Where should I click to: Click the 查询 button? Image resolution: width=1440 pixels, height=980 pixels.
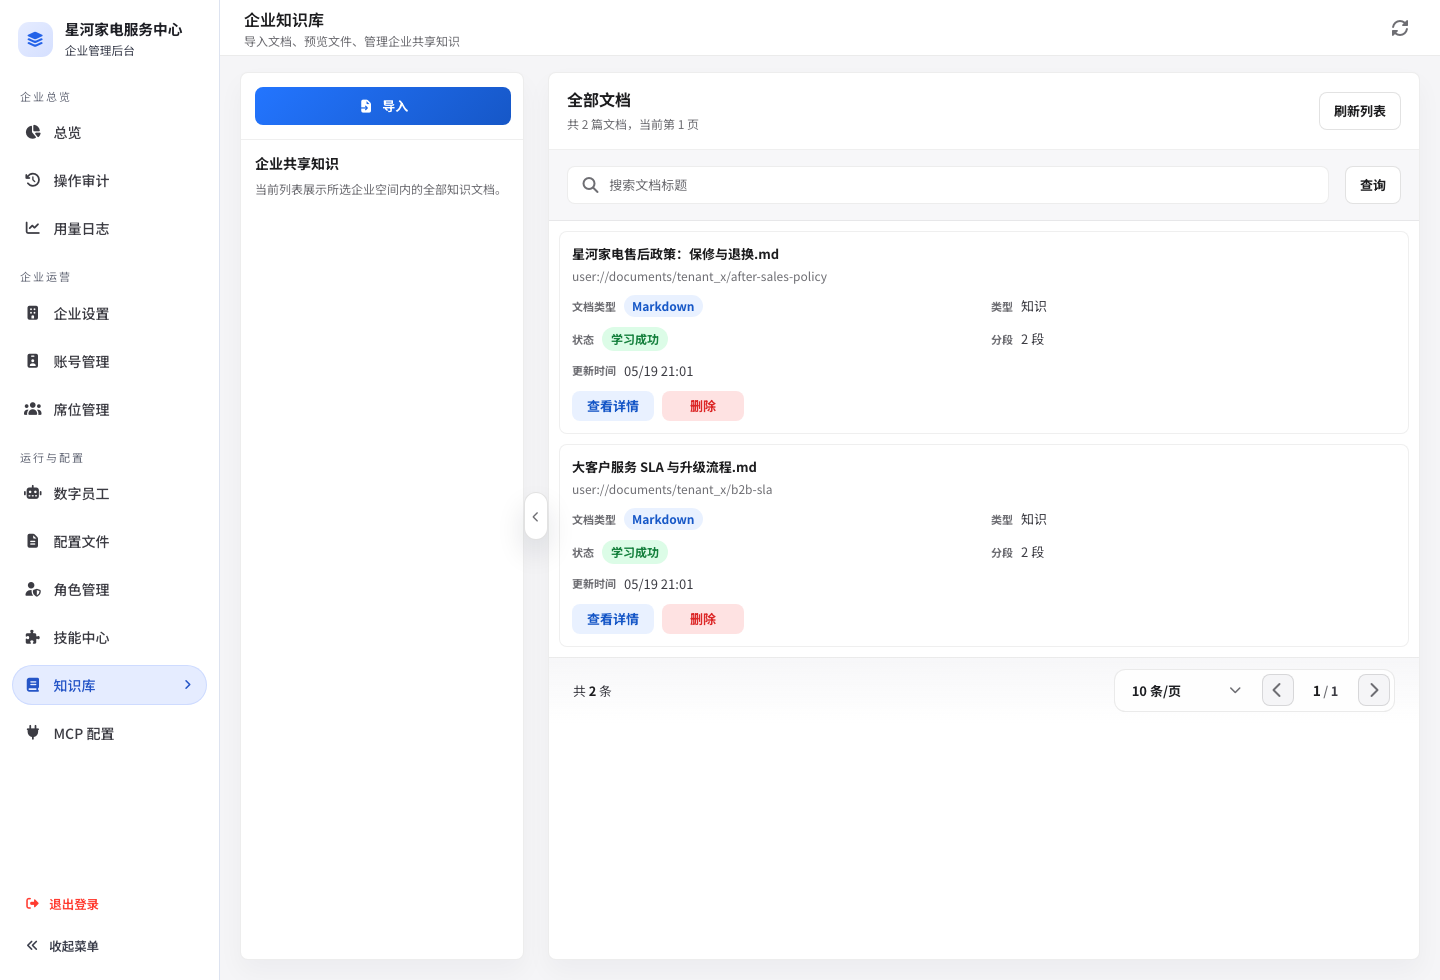coord(1373,185)
